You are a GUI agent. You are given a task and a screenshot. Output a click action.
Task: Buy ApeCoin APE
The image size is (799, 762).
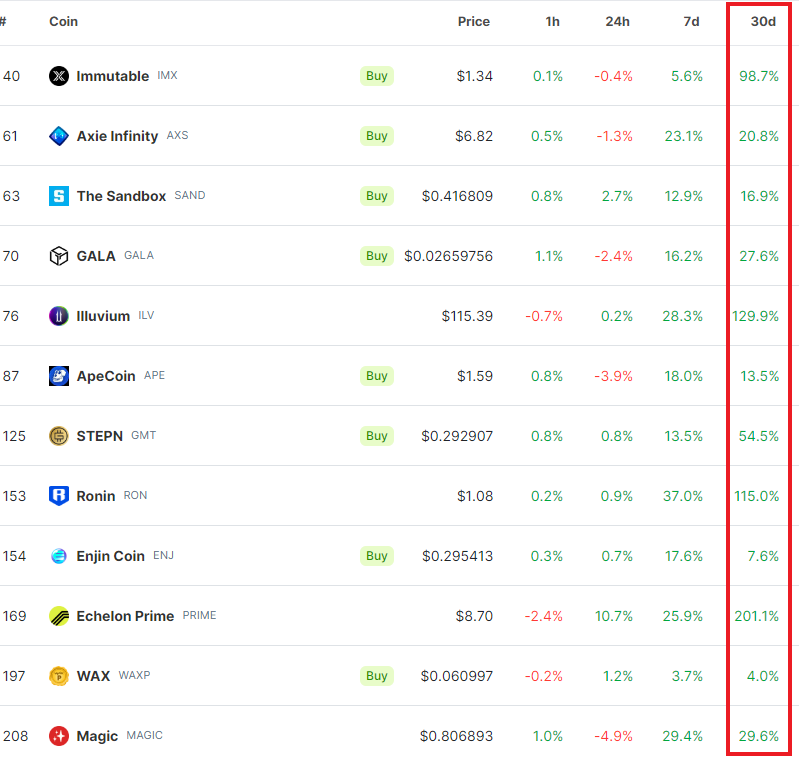click(x=377, y=376)
